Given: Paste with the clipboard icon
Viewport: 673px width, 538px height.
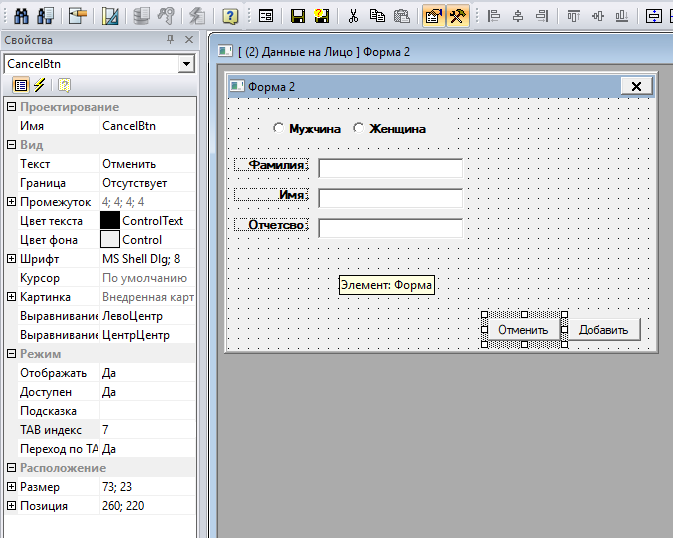Looking at the screenshot, I should [402, 16].
